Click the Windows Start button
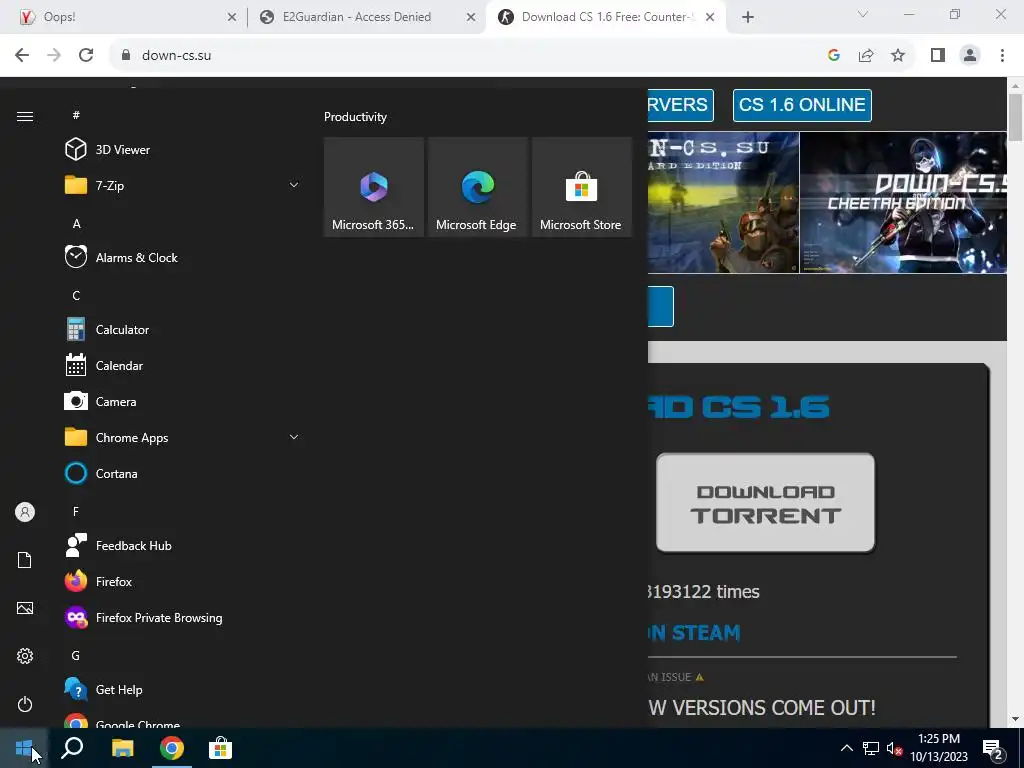This screenshot has height=768, width=1024. pyautogui.click(x=24, y=748)
